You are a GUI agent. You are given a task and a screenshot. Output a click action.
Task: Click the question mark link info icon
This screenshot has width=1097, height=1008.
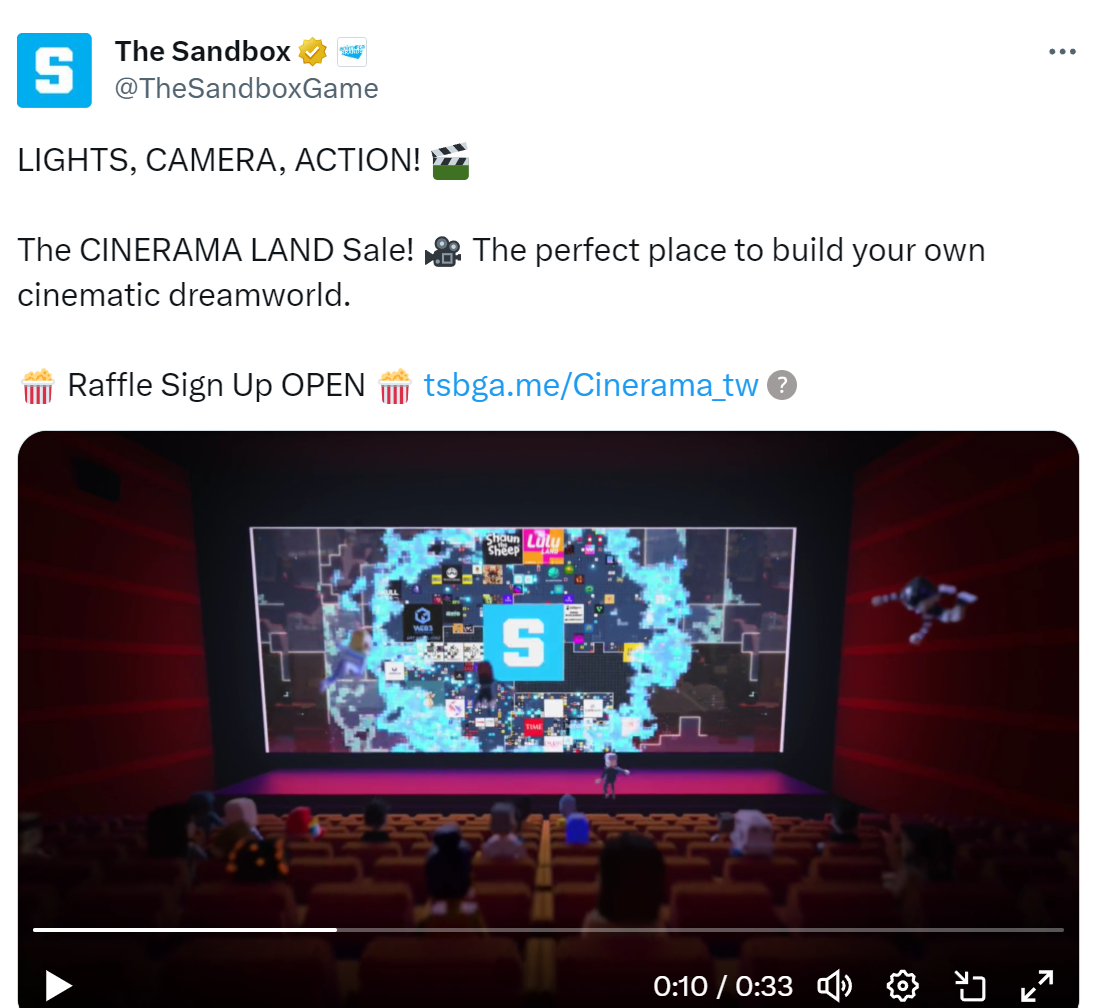782,385
